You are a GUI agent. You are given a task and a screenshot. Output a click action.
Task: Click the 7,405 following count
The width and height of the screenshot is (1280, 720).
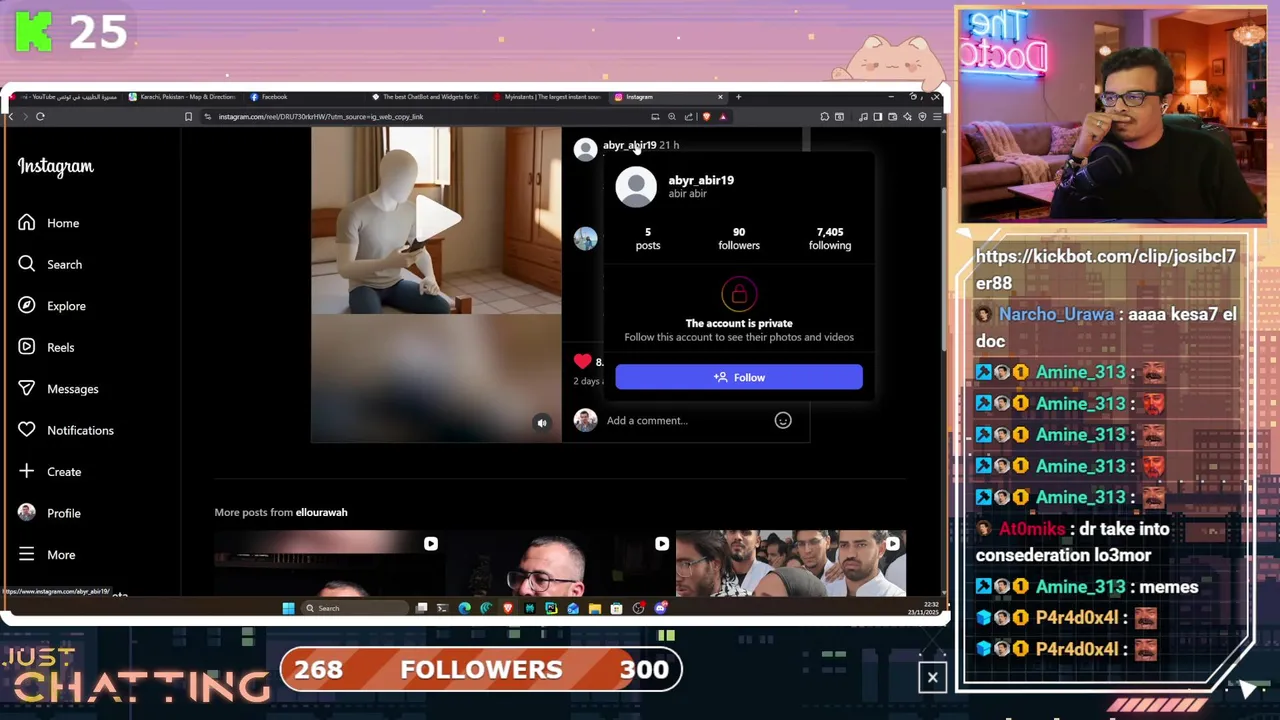point(830,238)
